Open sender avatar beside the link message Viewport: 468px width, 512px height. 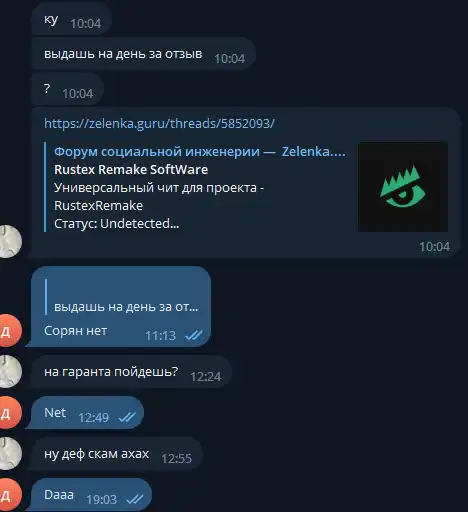9,241
